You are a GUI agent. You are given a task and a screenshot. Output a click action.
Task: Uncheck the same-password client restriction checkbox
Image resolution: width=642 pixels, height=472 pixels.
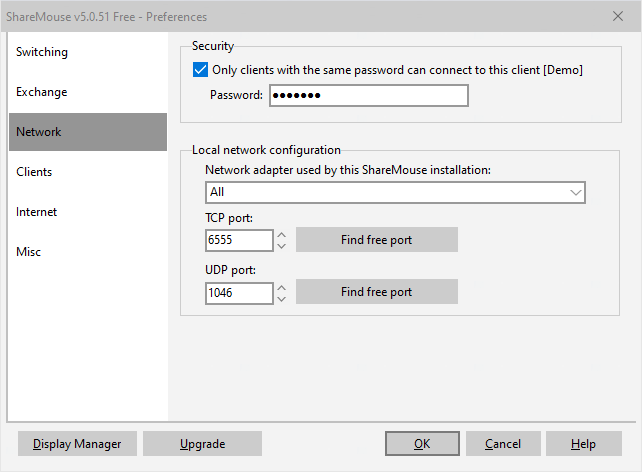coord(200,70)
